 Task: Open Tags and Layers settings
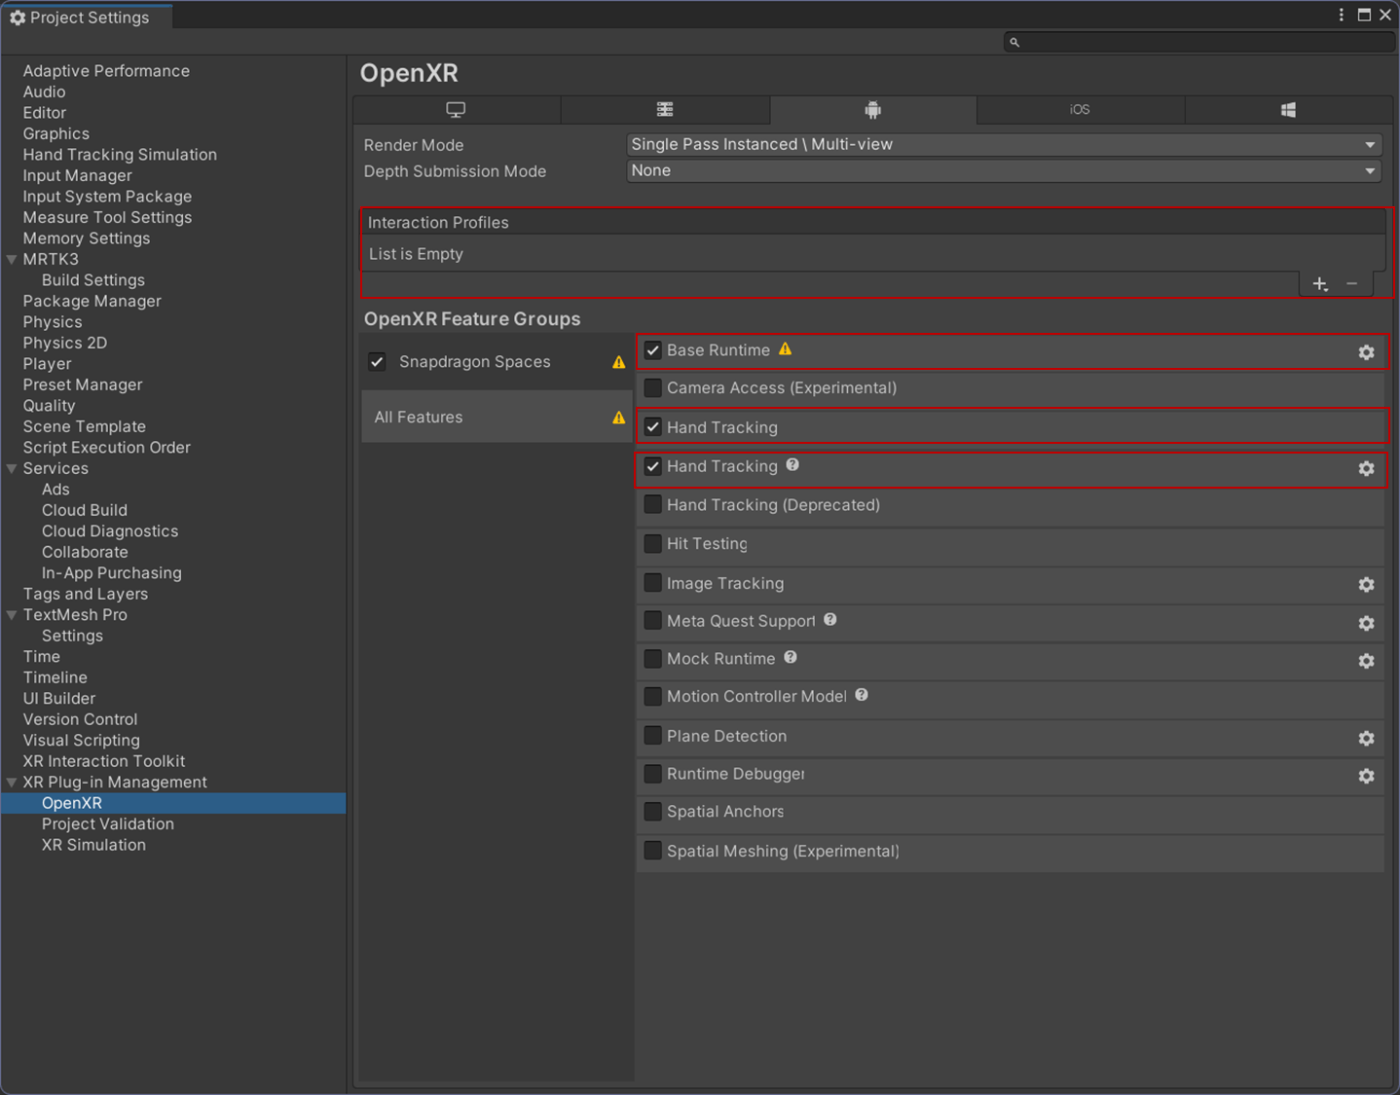pos(85,594)
